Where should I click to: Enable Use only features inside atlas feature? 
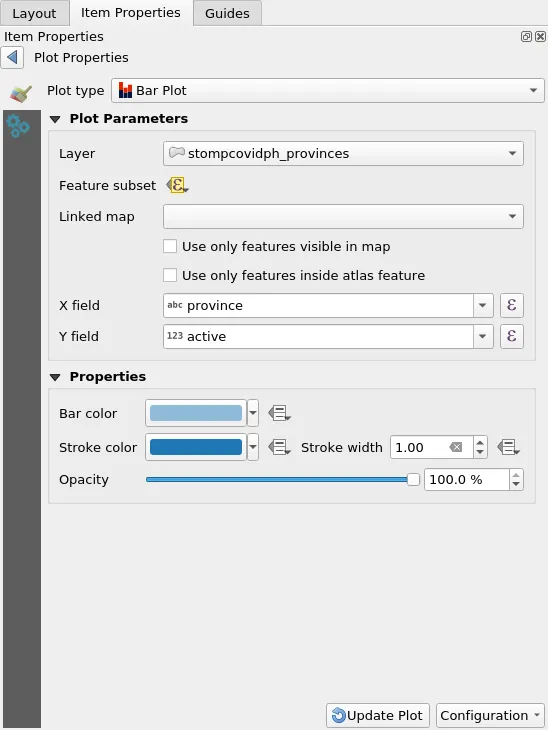pyautogui.click(x=170, y=275)
